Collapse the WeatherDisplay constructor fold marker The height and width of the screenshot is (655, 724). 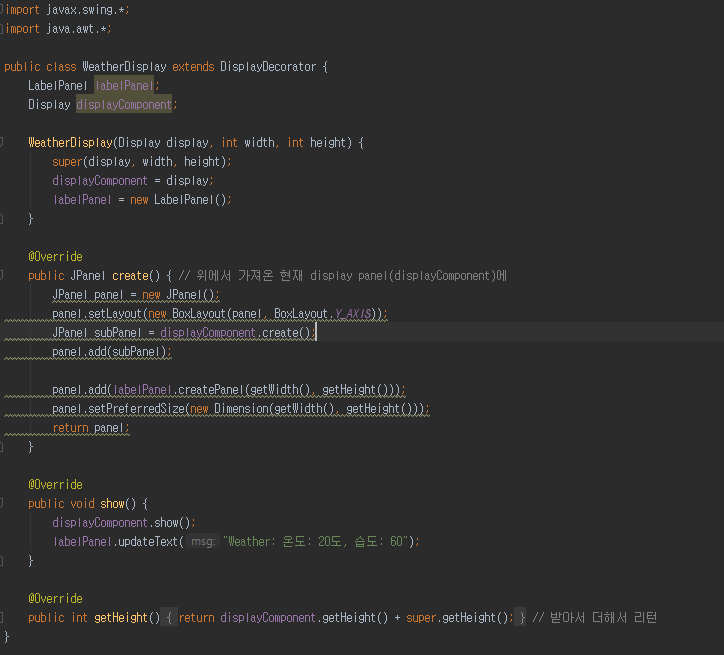1,143
